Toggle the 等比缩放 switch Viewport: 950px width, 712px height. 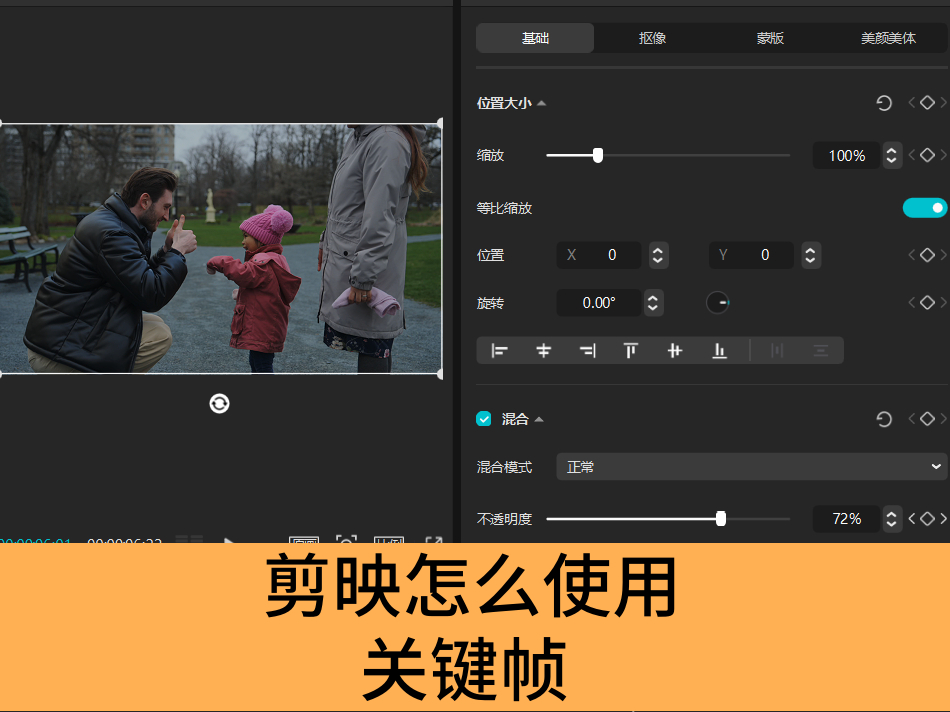point(925,208)
